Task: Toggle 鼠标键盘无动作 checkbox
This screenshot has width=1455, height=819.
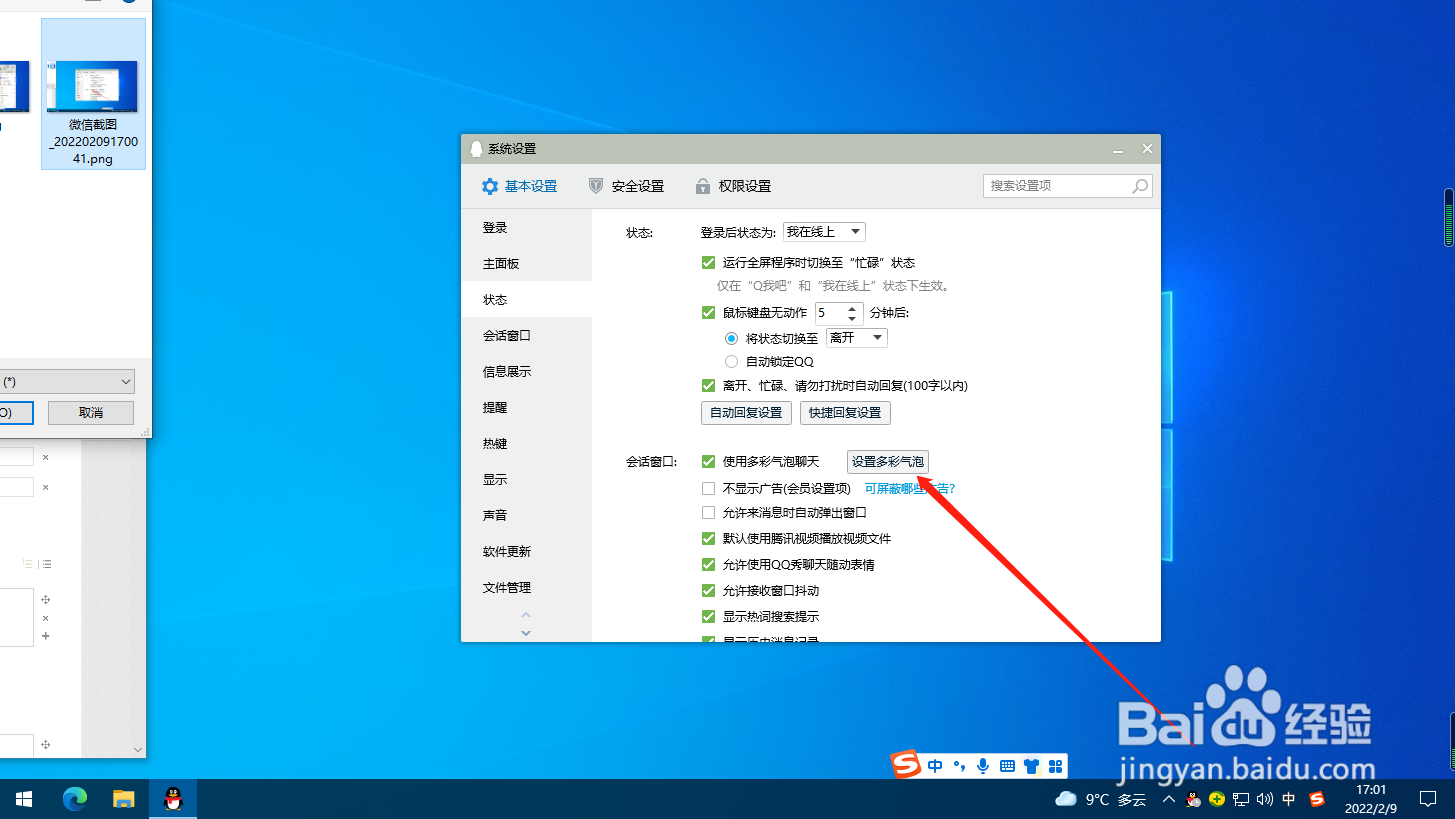Action: tap(709, 313)
